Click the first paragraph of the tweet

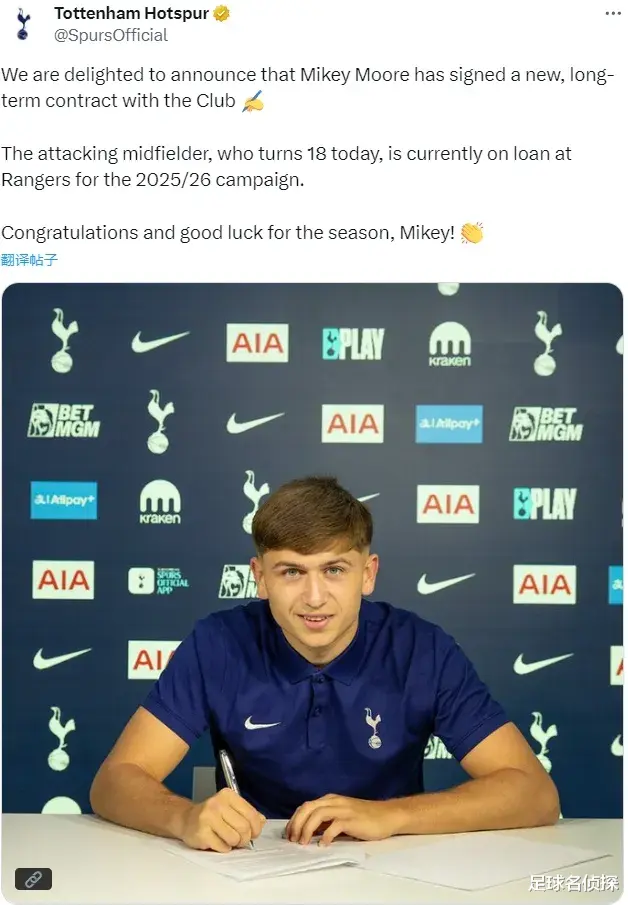(x=306, y=88)
